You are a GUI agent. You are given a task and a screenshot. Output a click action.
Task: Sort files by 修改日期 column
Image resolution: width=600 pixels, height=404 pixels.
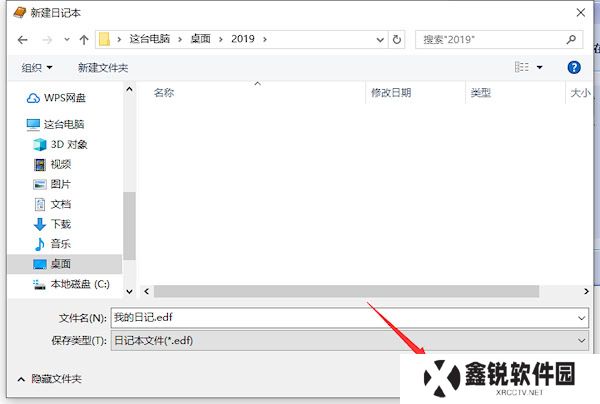391,93
